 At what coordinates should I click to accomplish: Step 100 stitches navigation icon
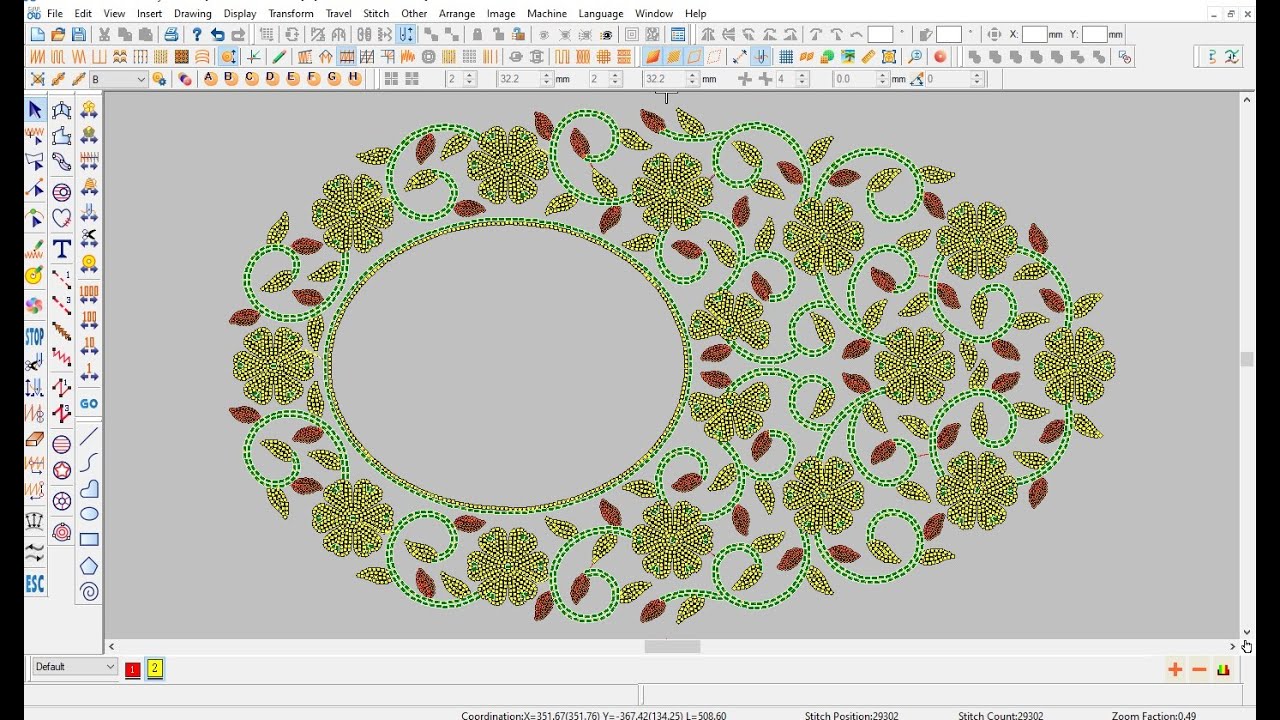click(89, 320)
